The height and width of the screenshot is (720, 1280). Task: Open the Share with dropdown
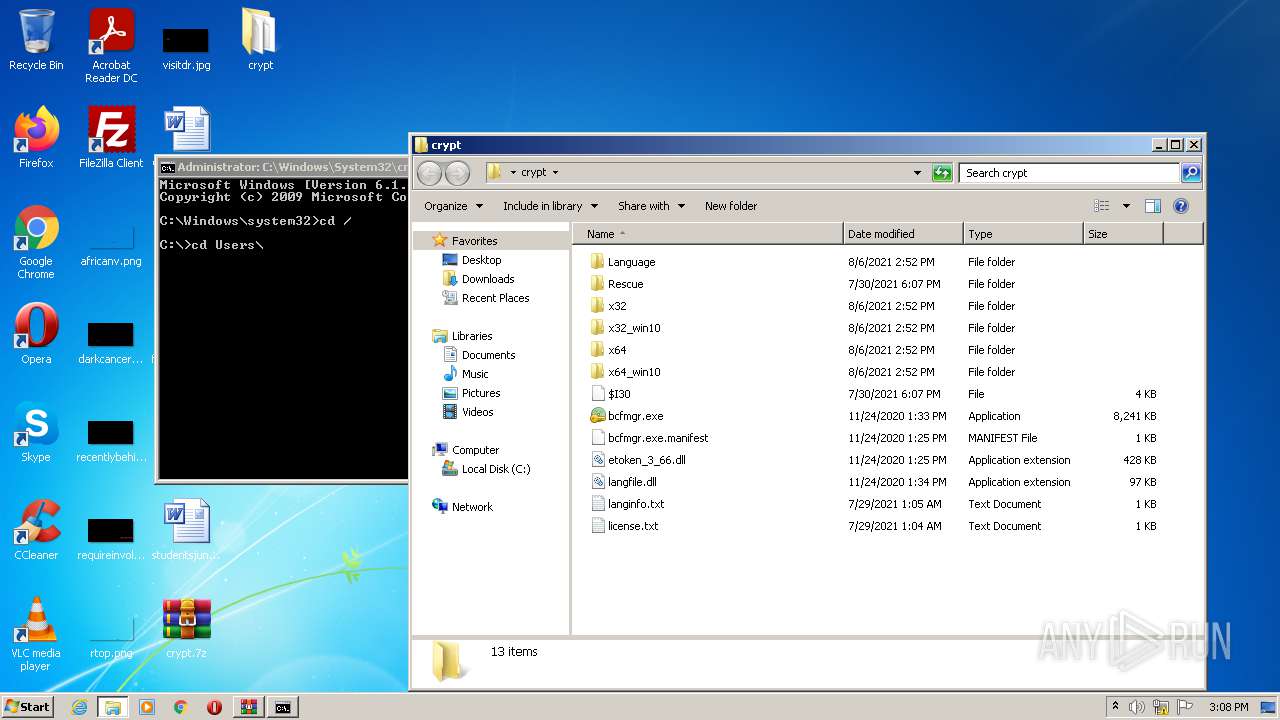pos(651,206)
